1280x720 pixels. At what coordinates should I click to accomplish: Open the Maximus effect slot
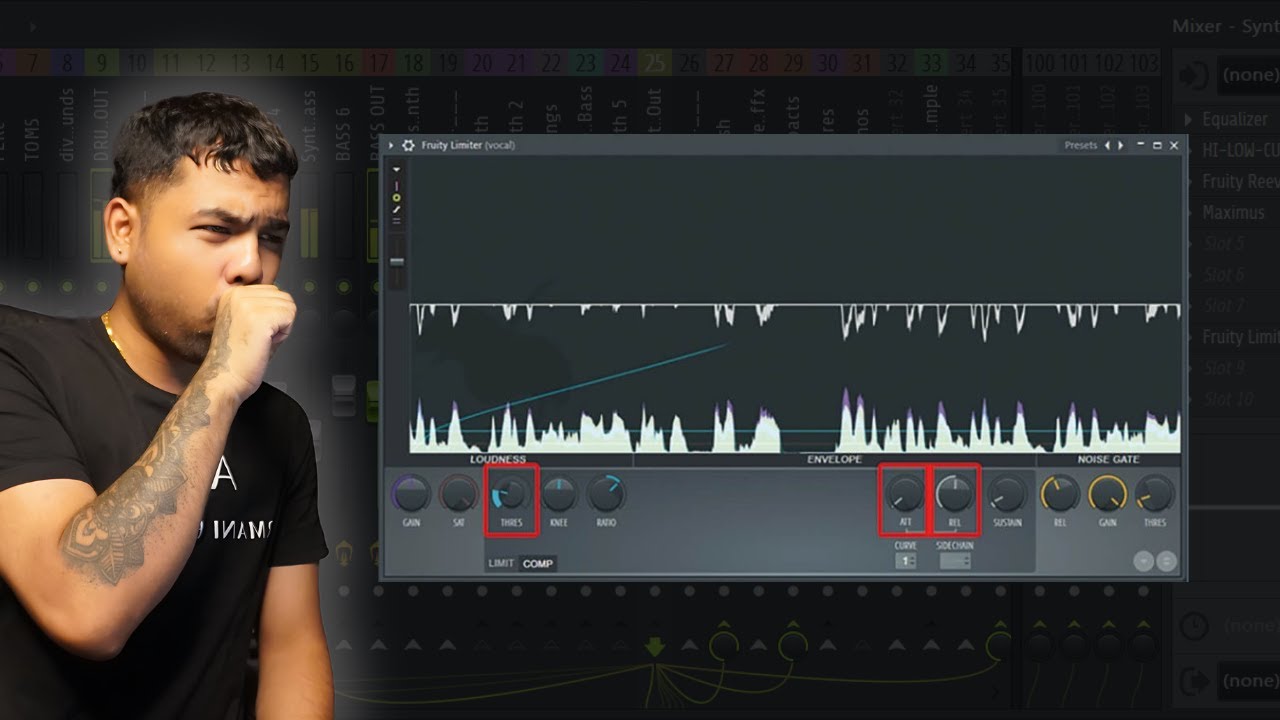click(1233, 212)
